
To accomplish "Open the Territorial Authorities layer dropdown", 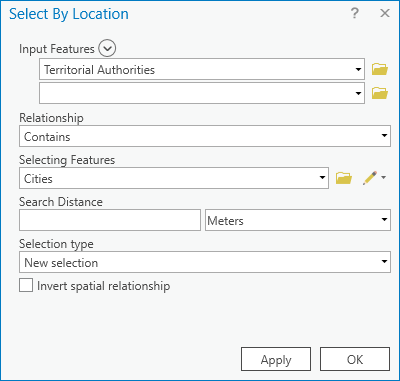I will pos(358,69).
